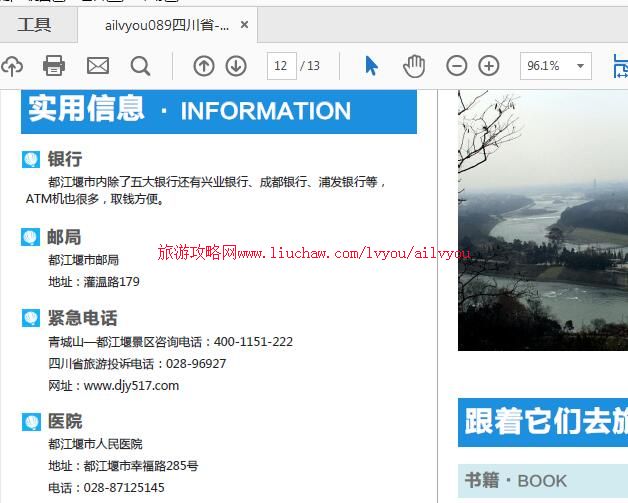Switch to the 工具 tab
This screenshot has height=503, width=628.
(x=34, y=25)
